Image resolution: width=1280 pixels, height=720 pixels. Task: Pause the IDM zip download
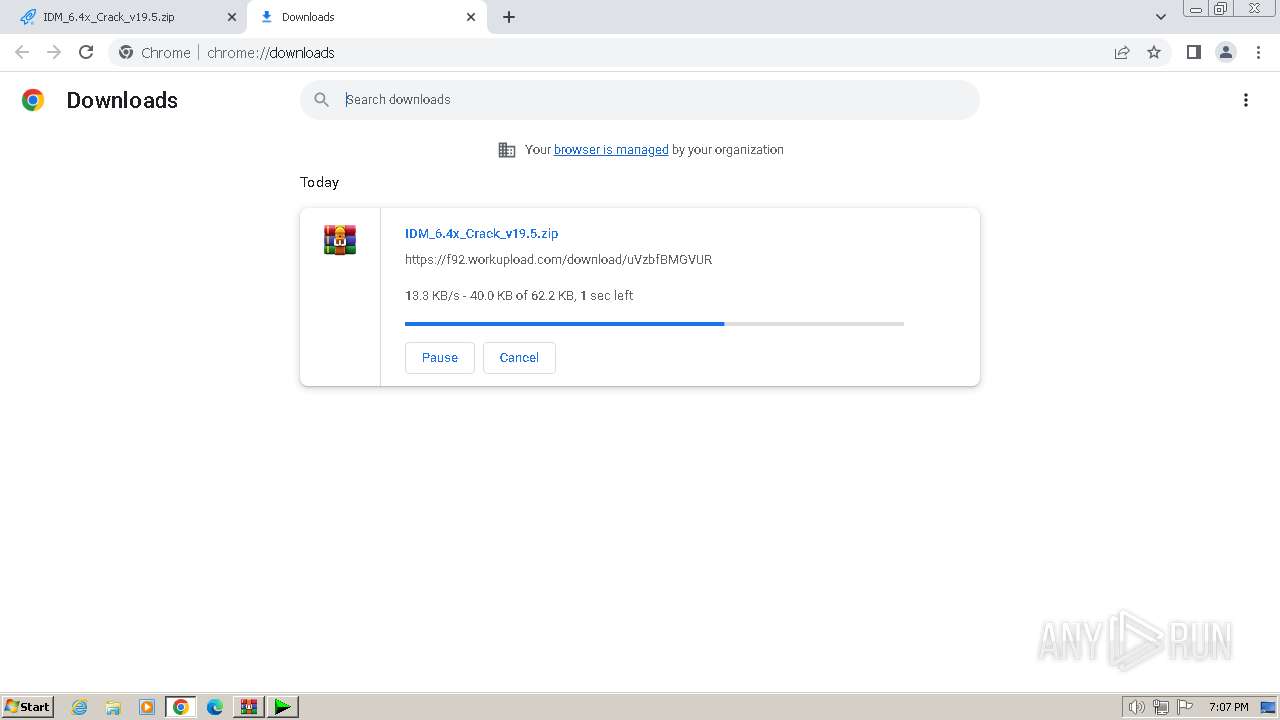440,358
